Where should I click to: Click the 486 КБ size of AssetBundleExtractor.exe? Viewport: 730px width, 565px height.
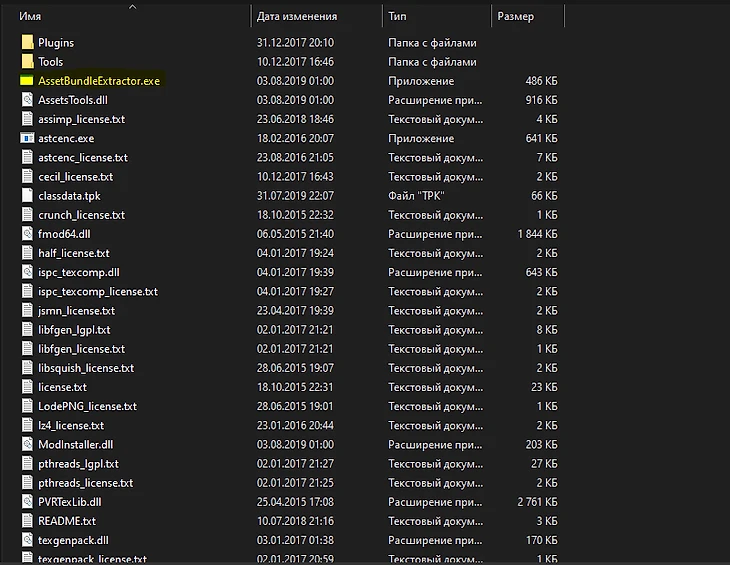pyautogui.click(x=541, y=81)
